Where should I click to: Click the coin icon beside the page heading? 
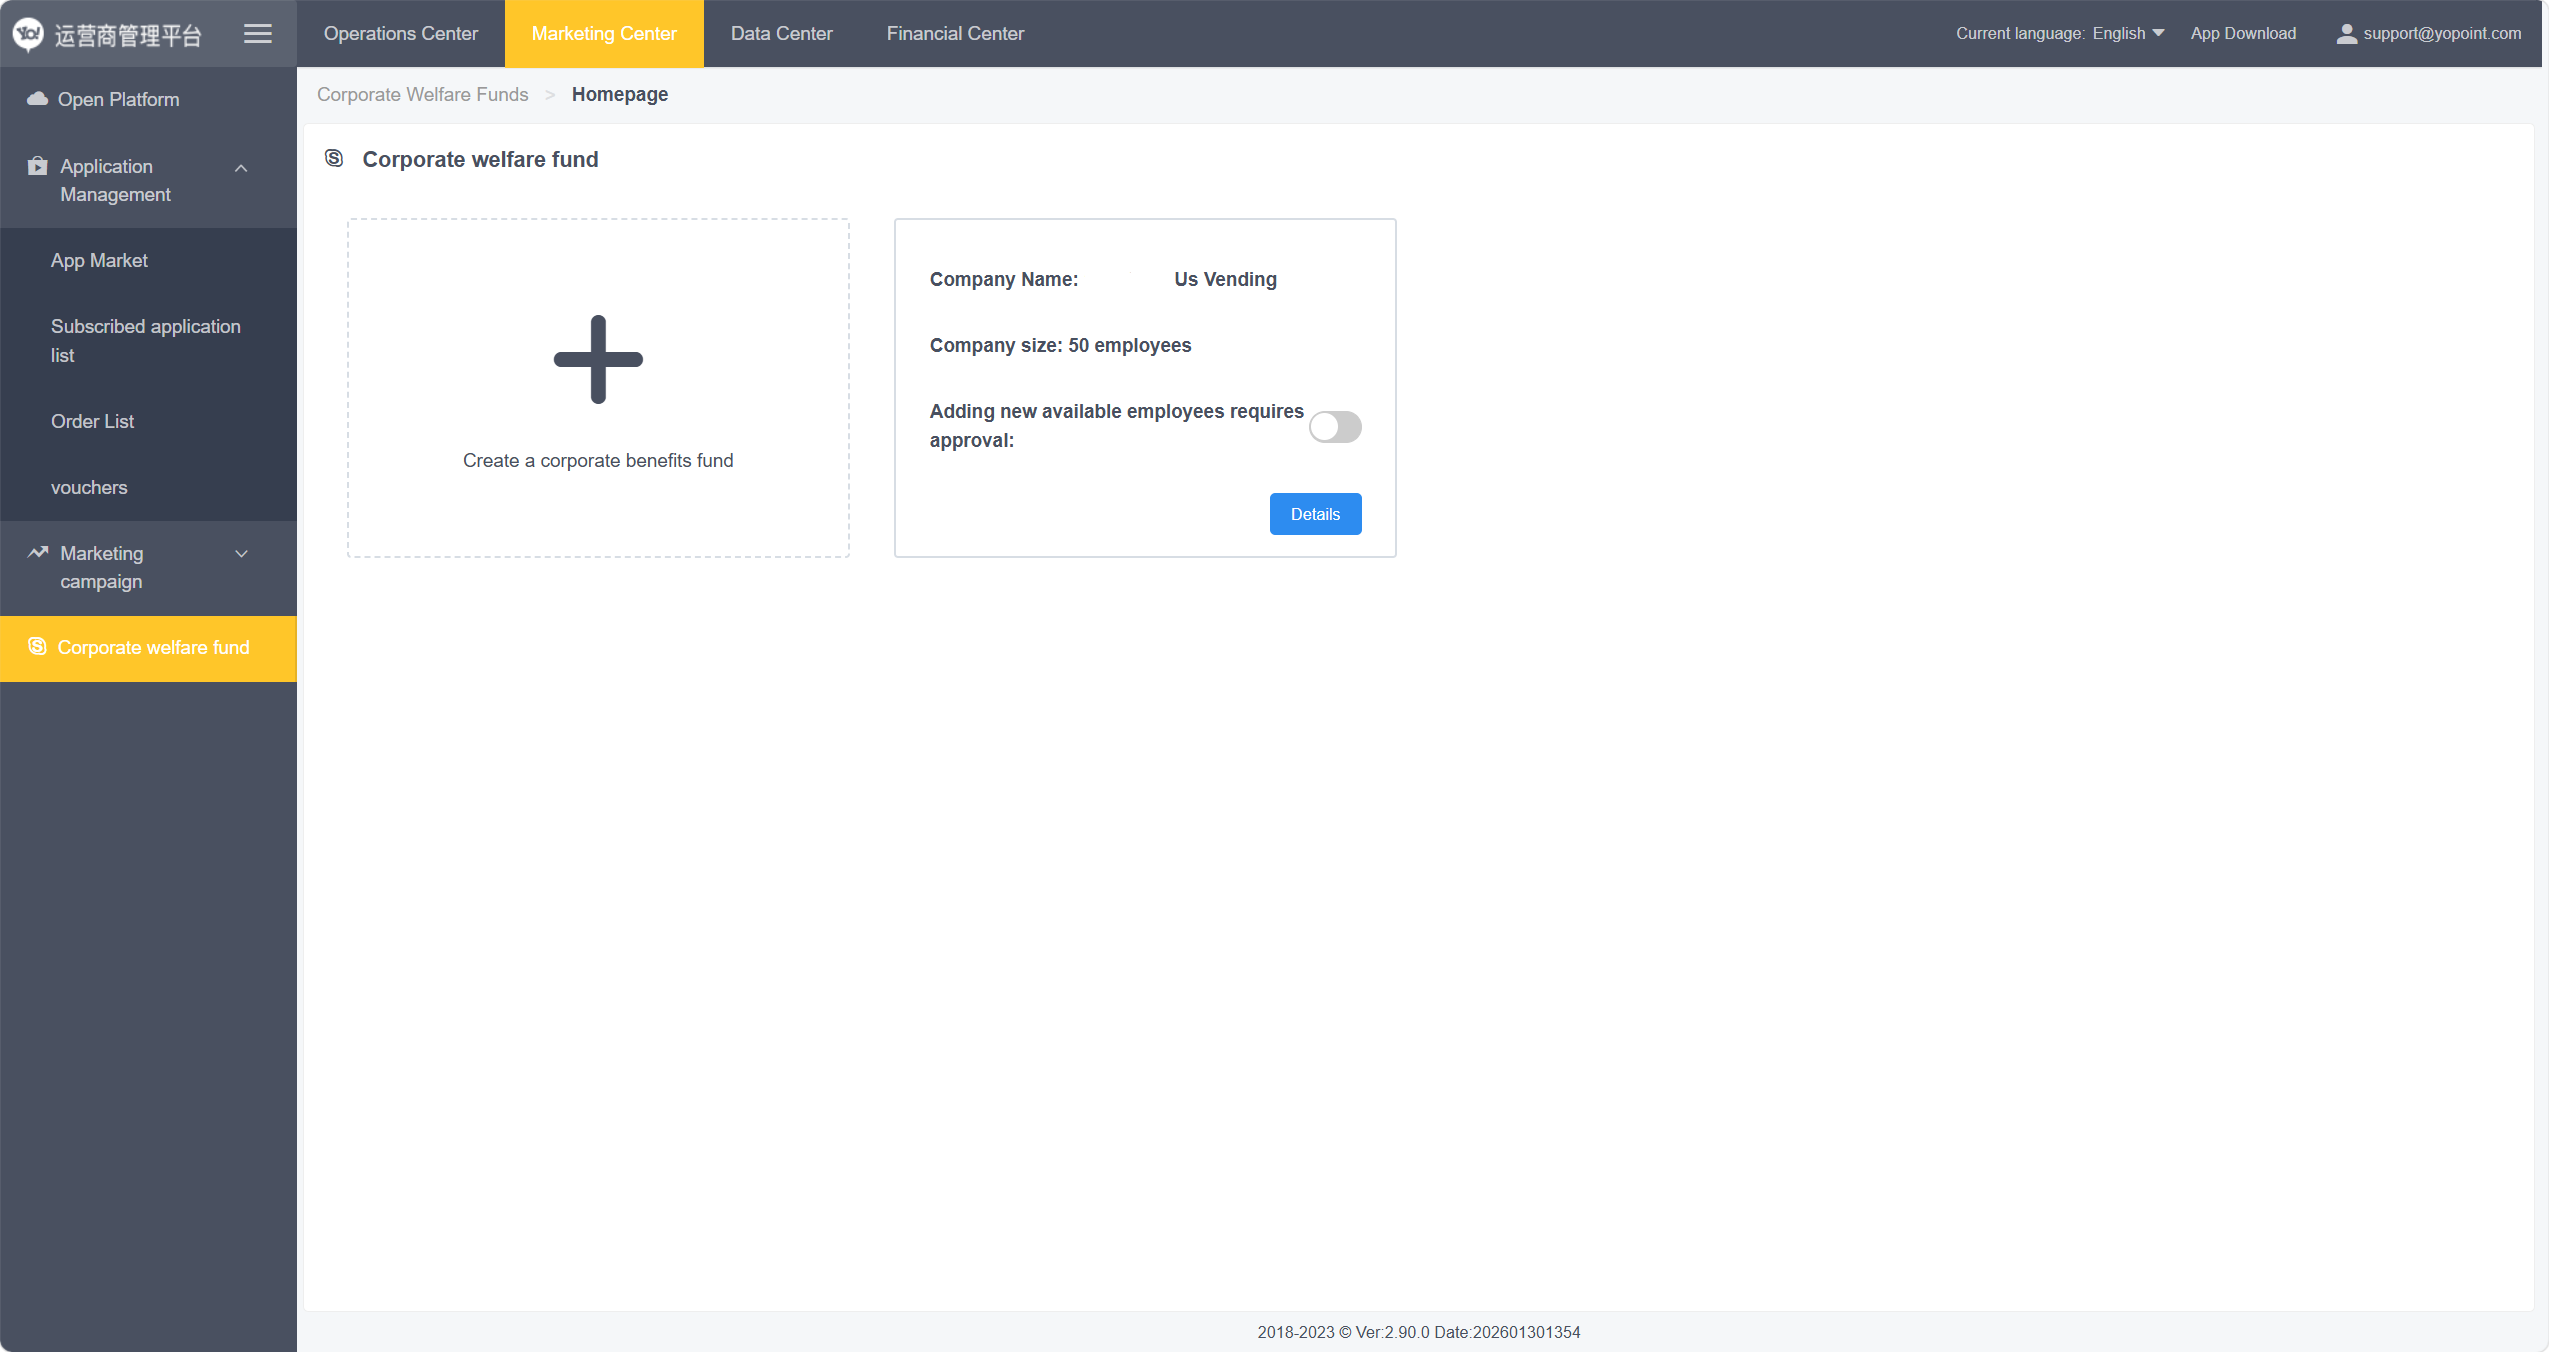click(x=334, y=158)
